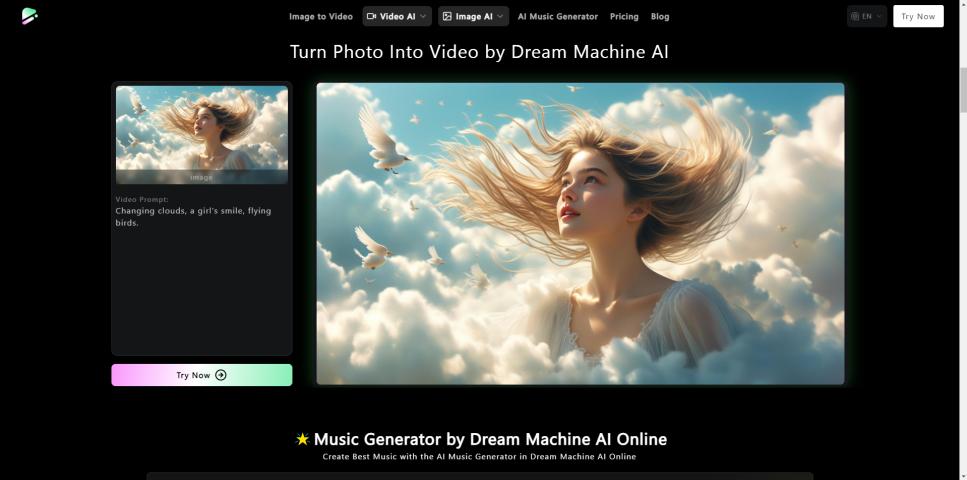Image resolution: width=967 pixels, height=480 pixels.
Task: Go to Image to Video in navigation
Action: pyautogui.click(x=320, y=16)
